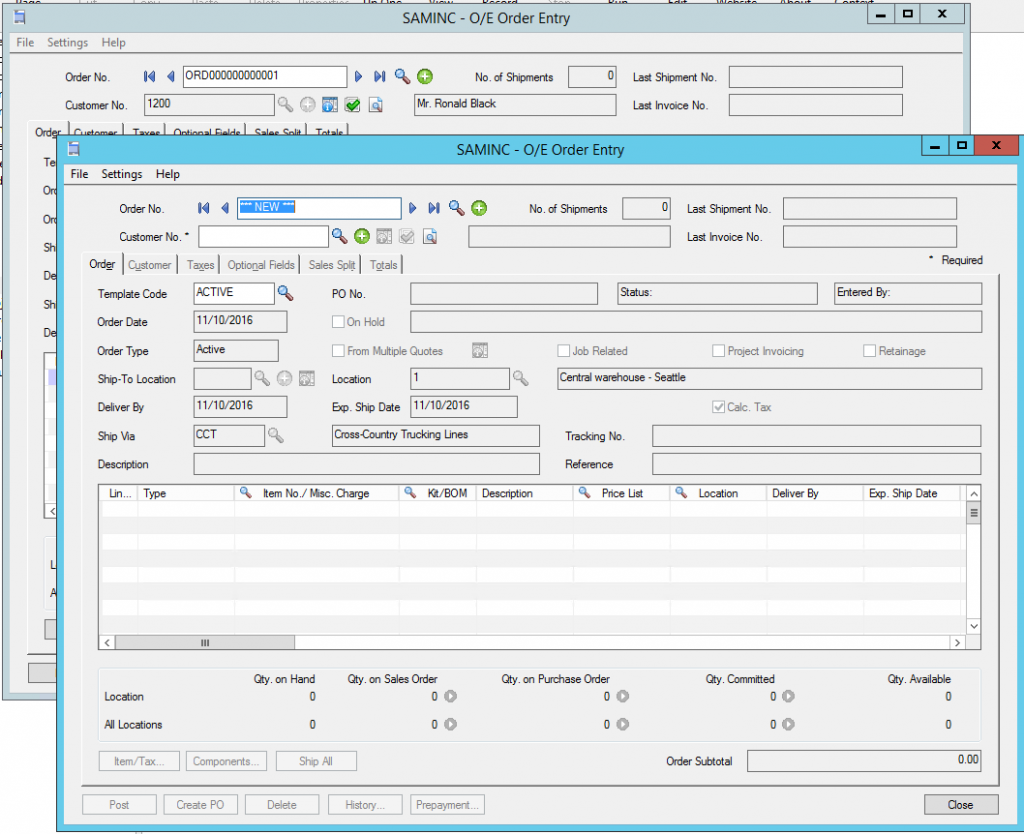Switch to the Order tab in front window
Viewport: 1024px width, 834px height.
(x=103, y=265)
